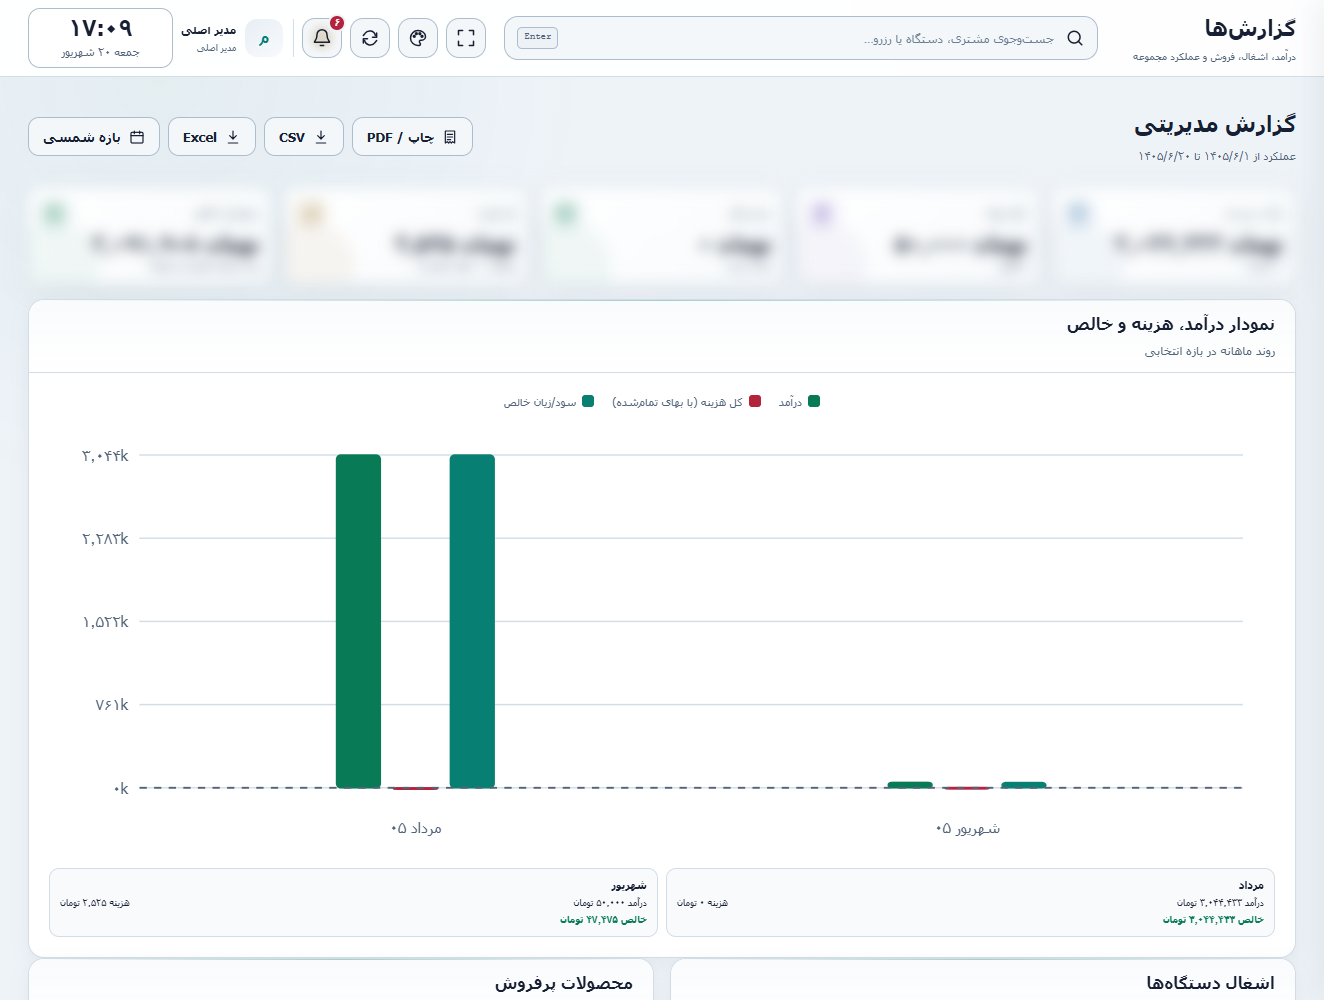
Task: Click the download icon on CSV button
Action: pos(321,137)
